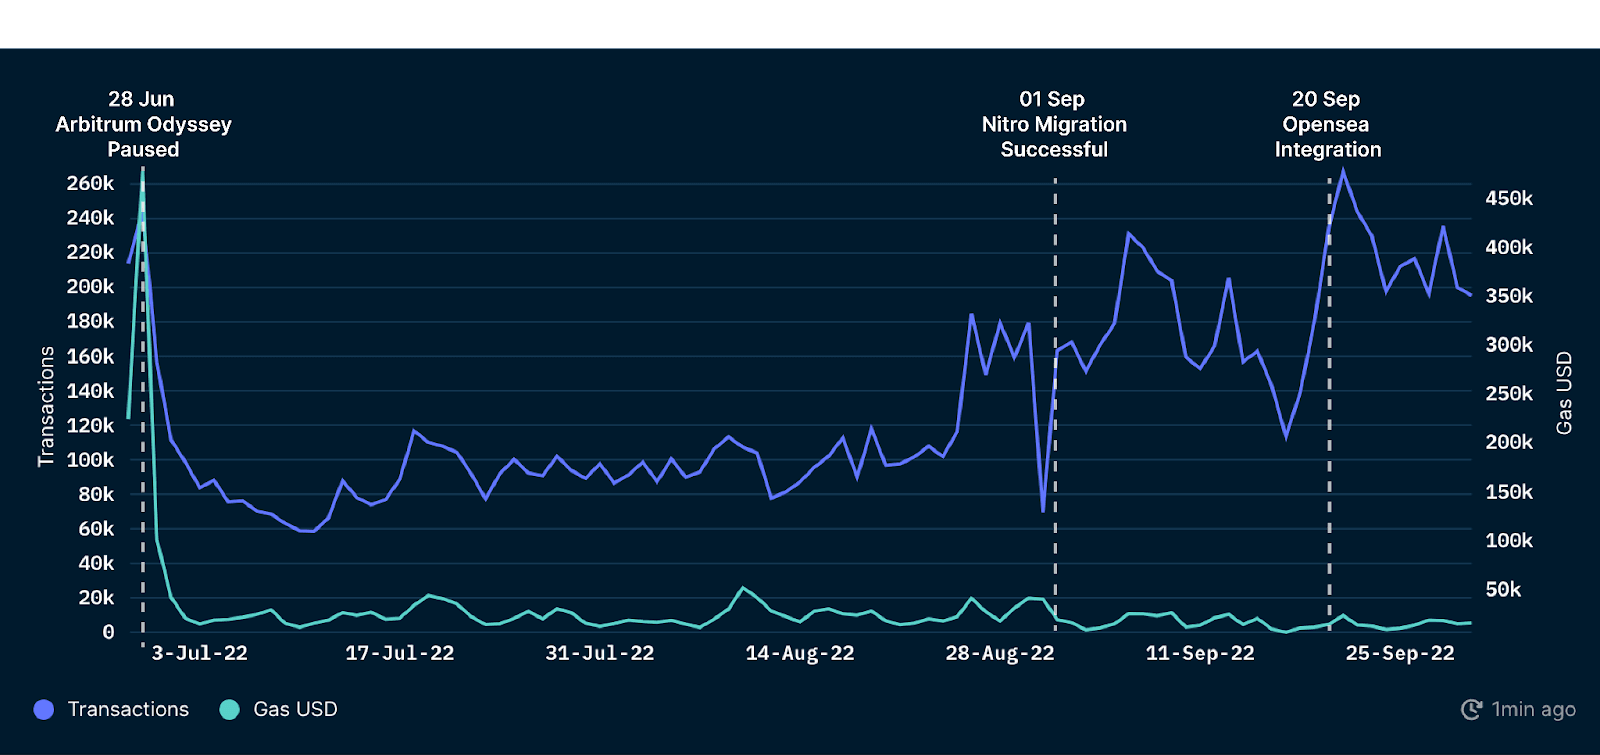Select the Nitro Migration Successful annotation label
This screenshot has width=1600, height=755.
[x=1054, y=124]
